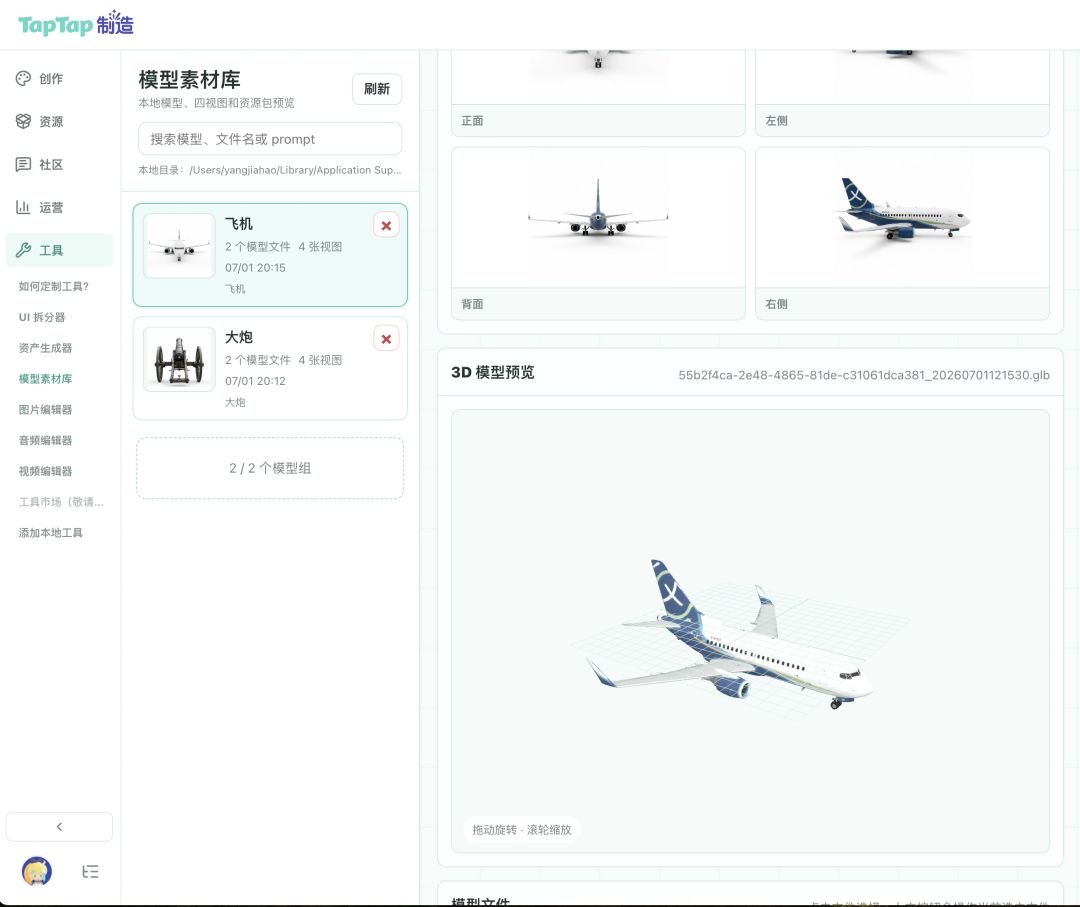Select the 飞机 model group card
1080x907 pixels.
click(x=270, y=255)
